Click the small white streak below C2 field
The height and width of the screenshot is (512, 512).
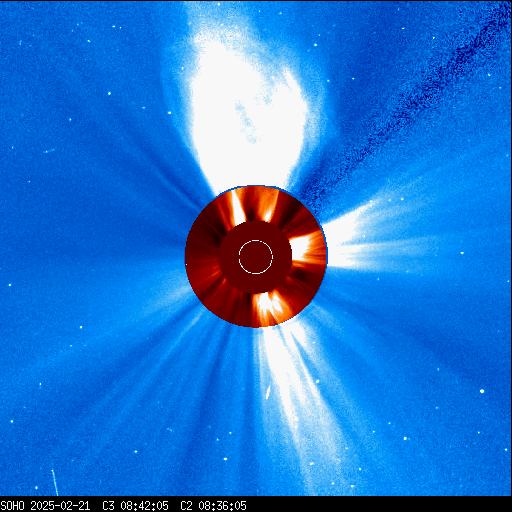pos(268,392)
